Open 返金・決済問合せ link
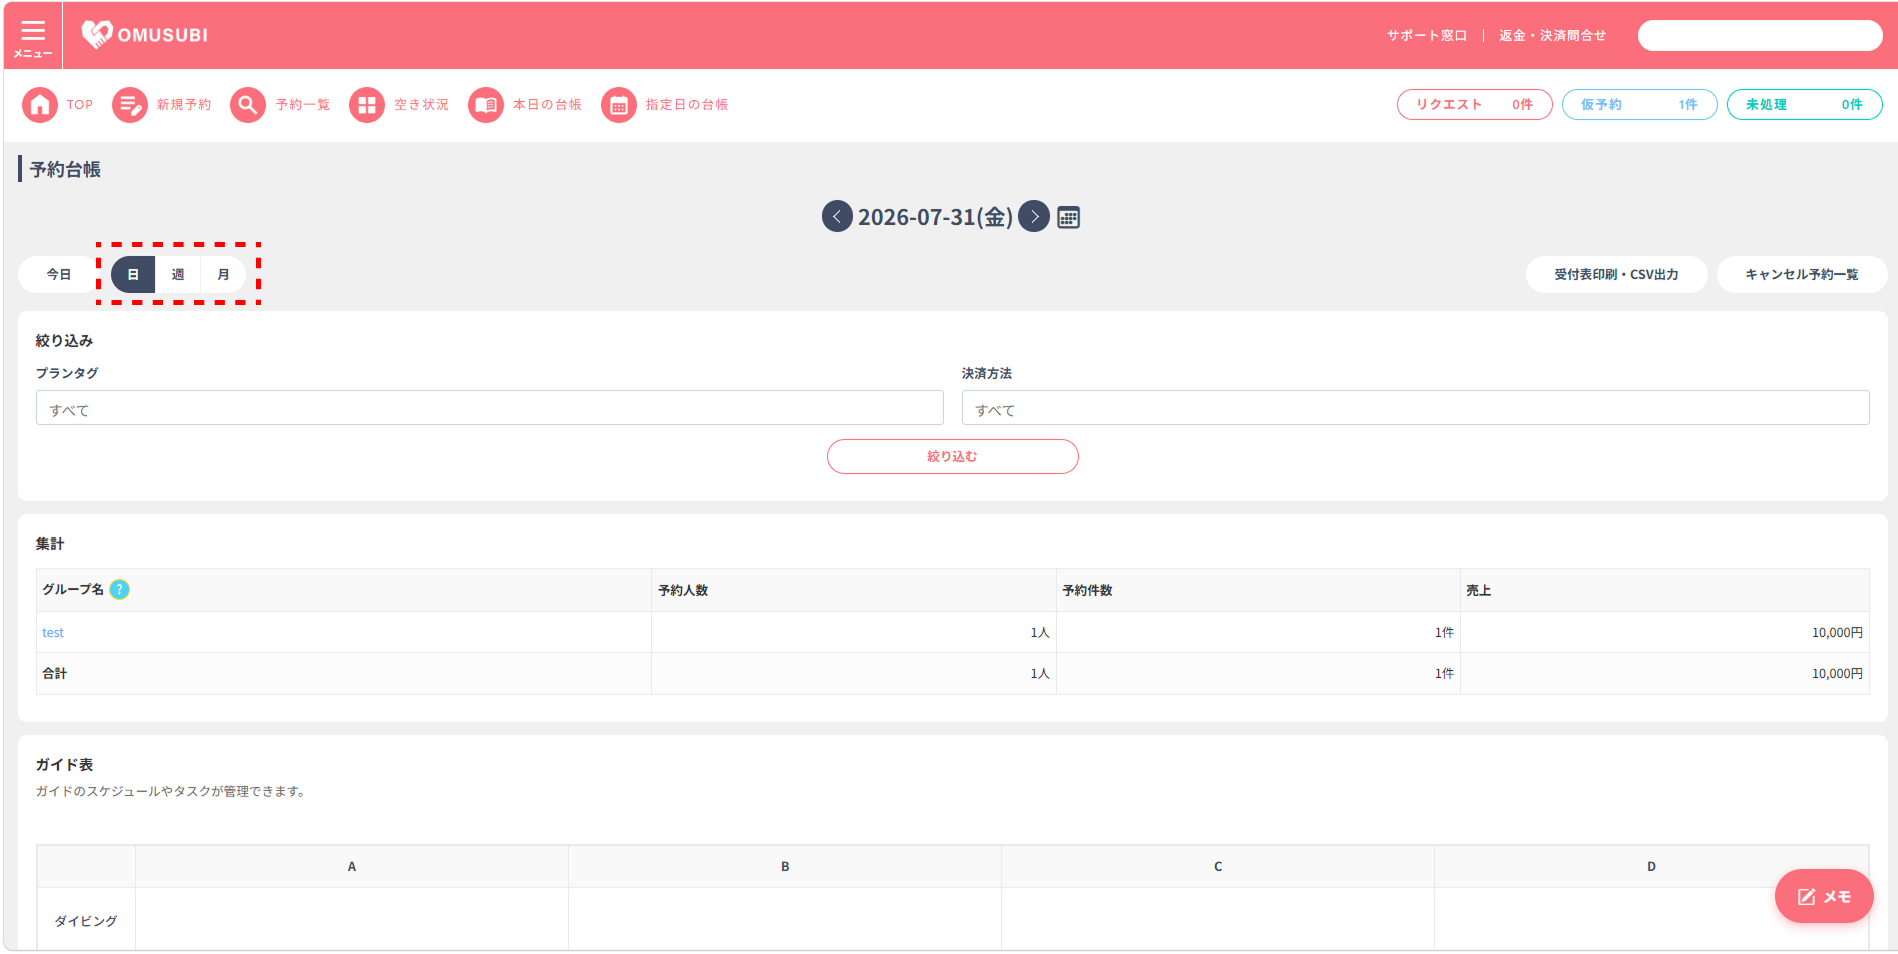The width and height of the screenshot is (1898, 954). pos(1552,35)
